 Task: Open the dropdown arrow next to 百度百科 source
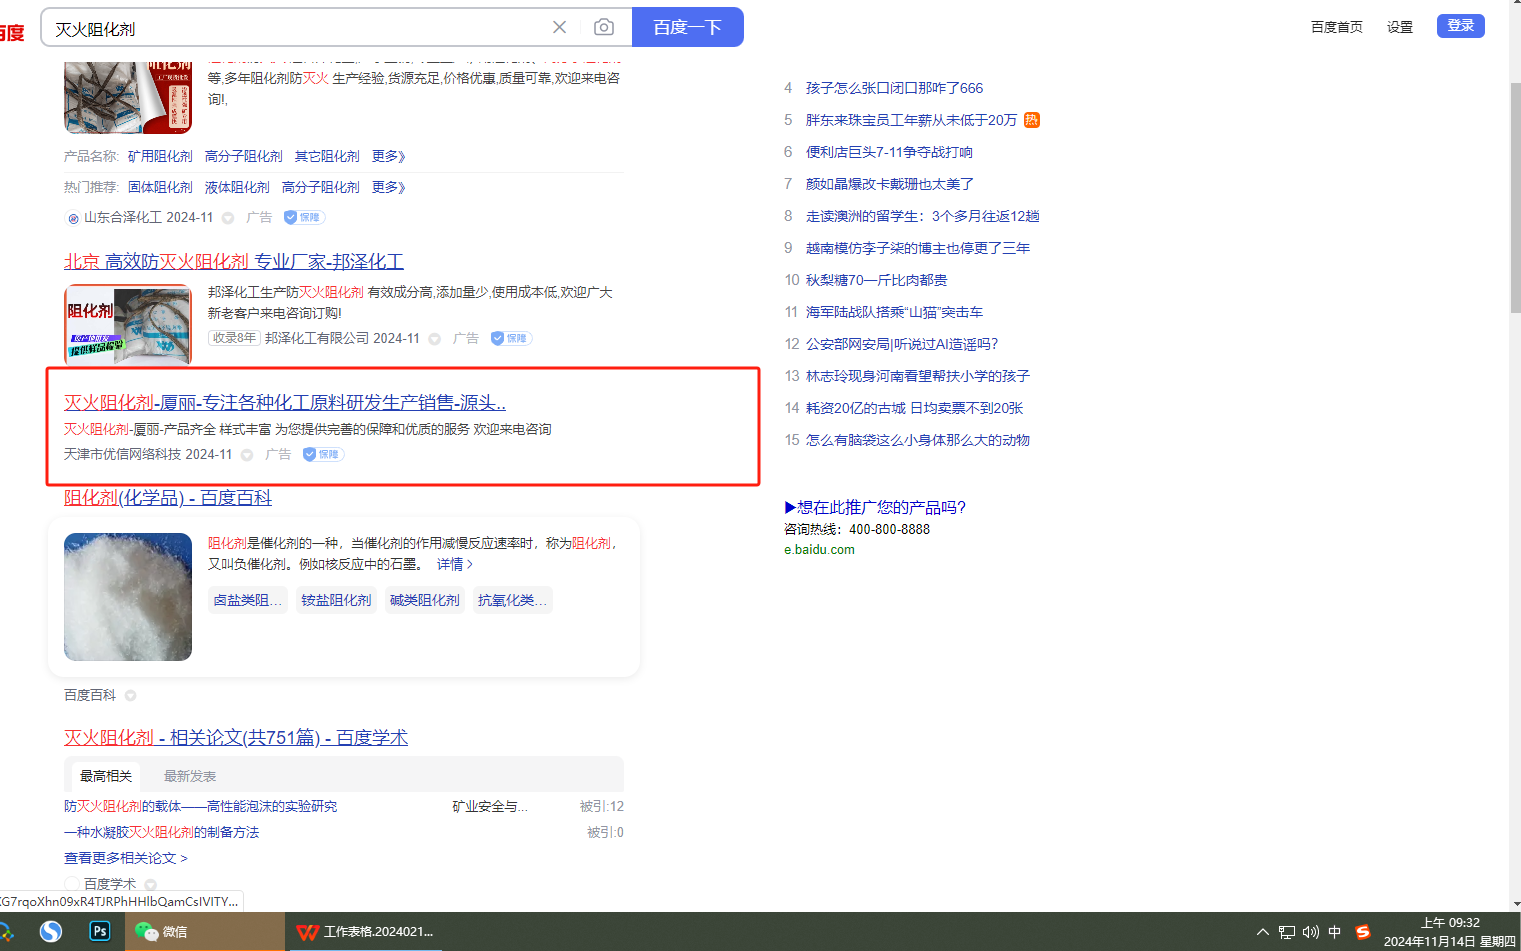[x=130, y=696]
